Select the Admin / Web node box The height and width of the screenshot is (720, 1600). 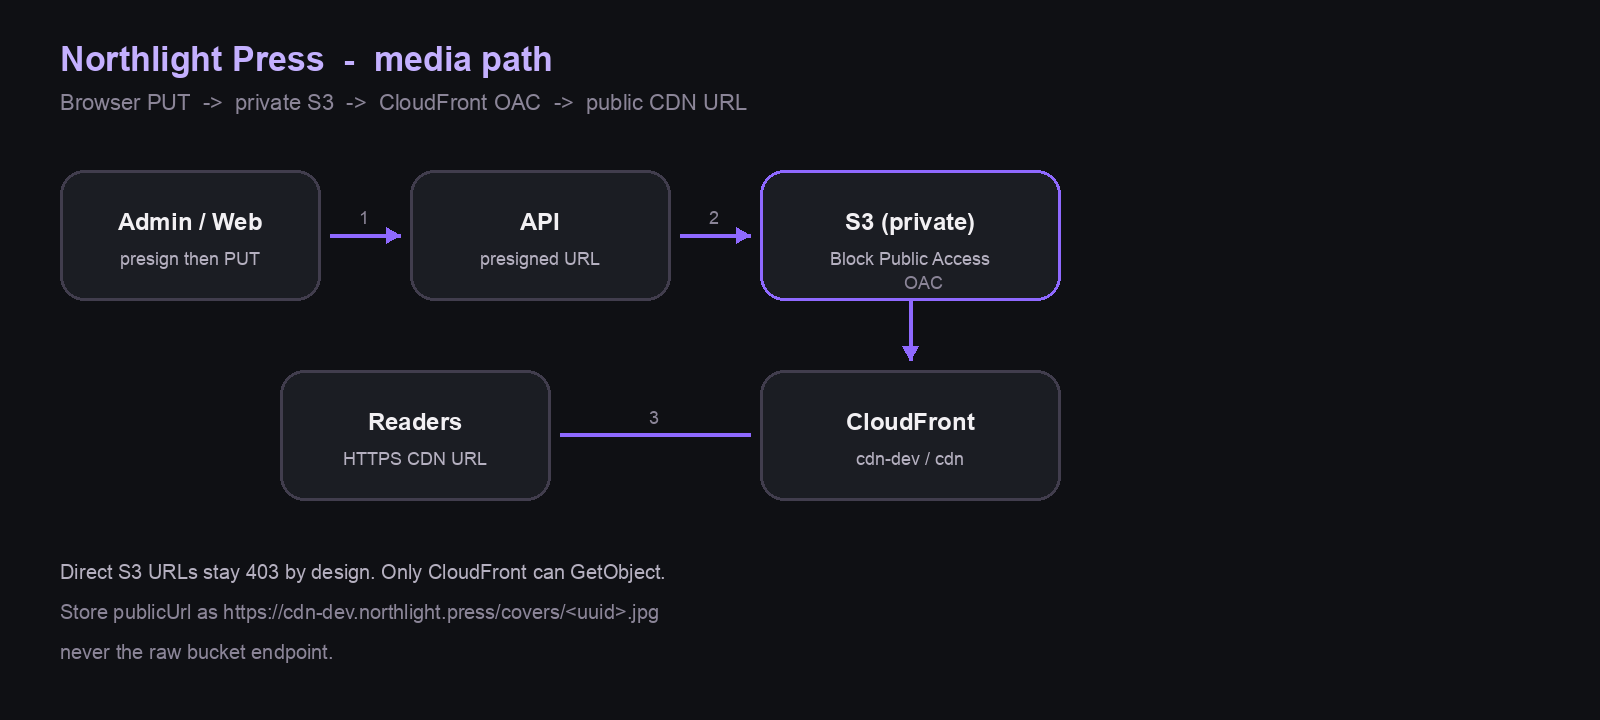pos(190,235)
